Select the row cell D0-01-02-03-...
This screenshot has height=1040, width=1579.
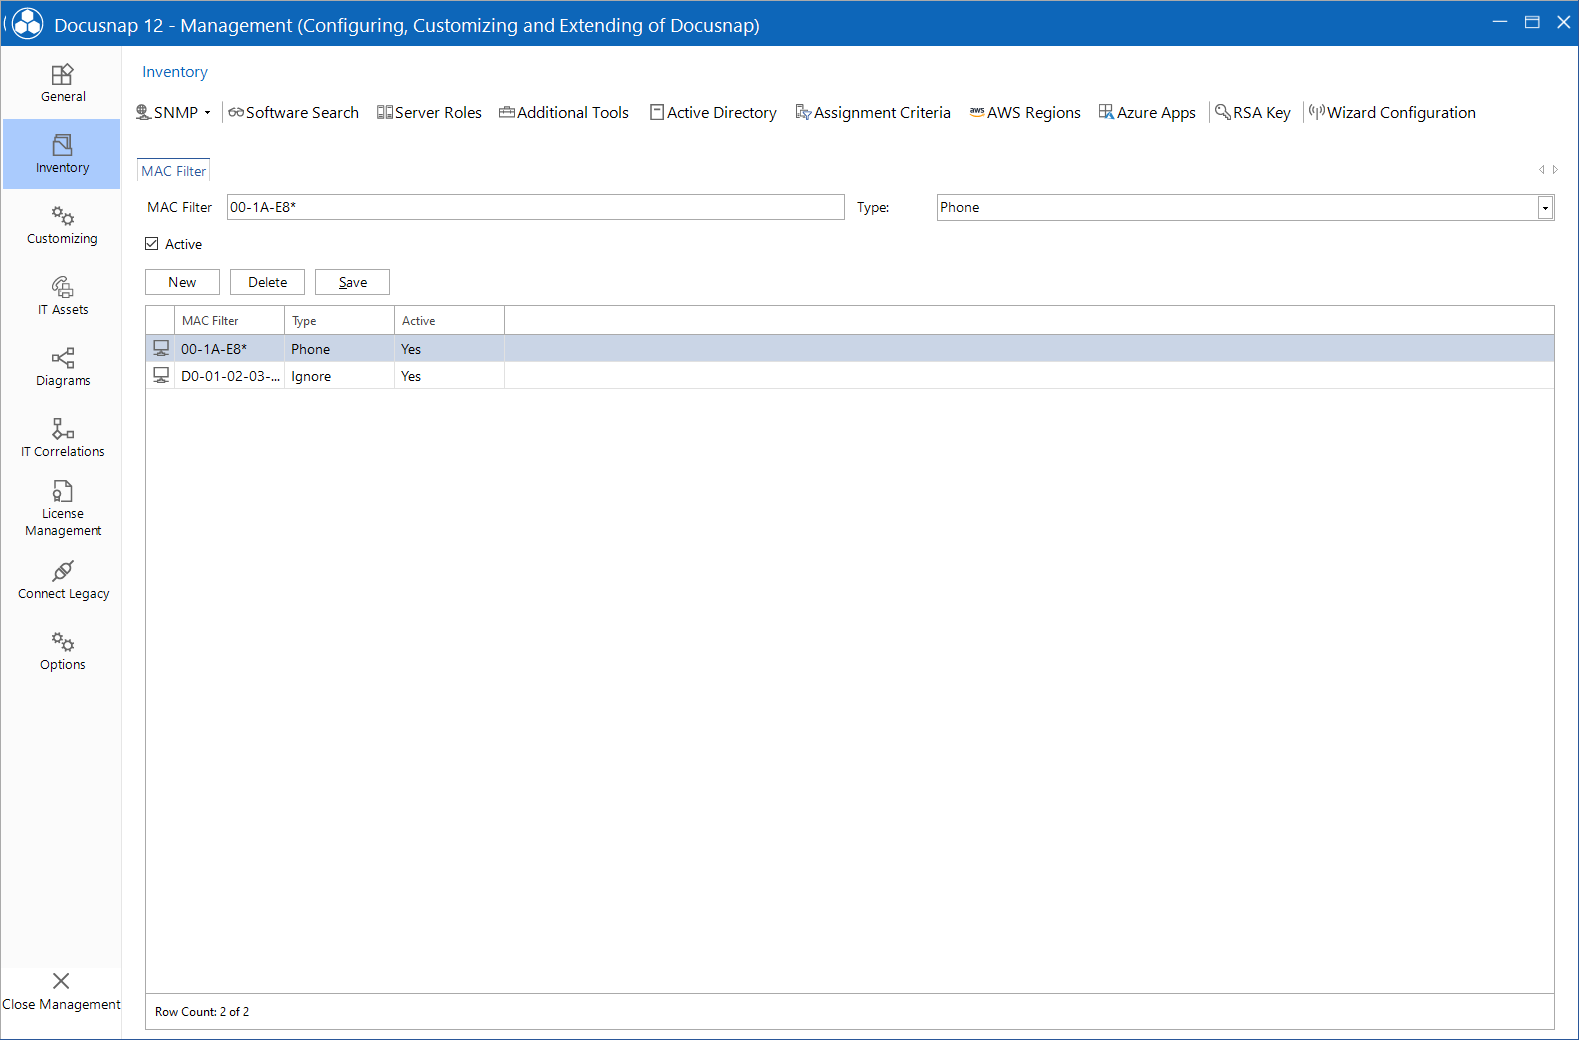[x=229, y=375]
